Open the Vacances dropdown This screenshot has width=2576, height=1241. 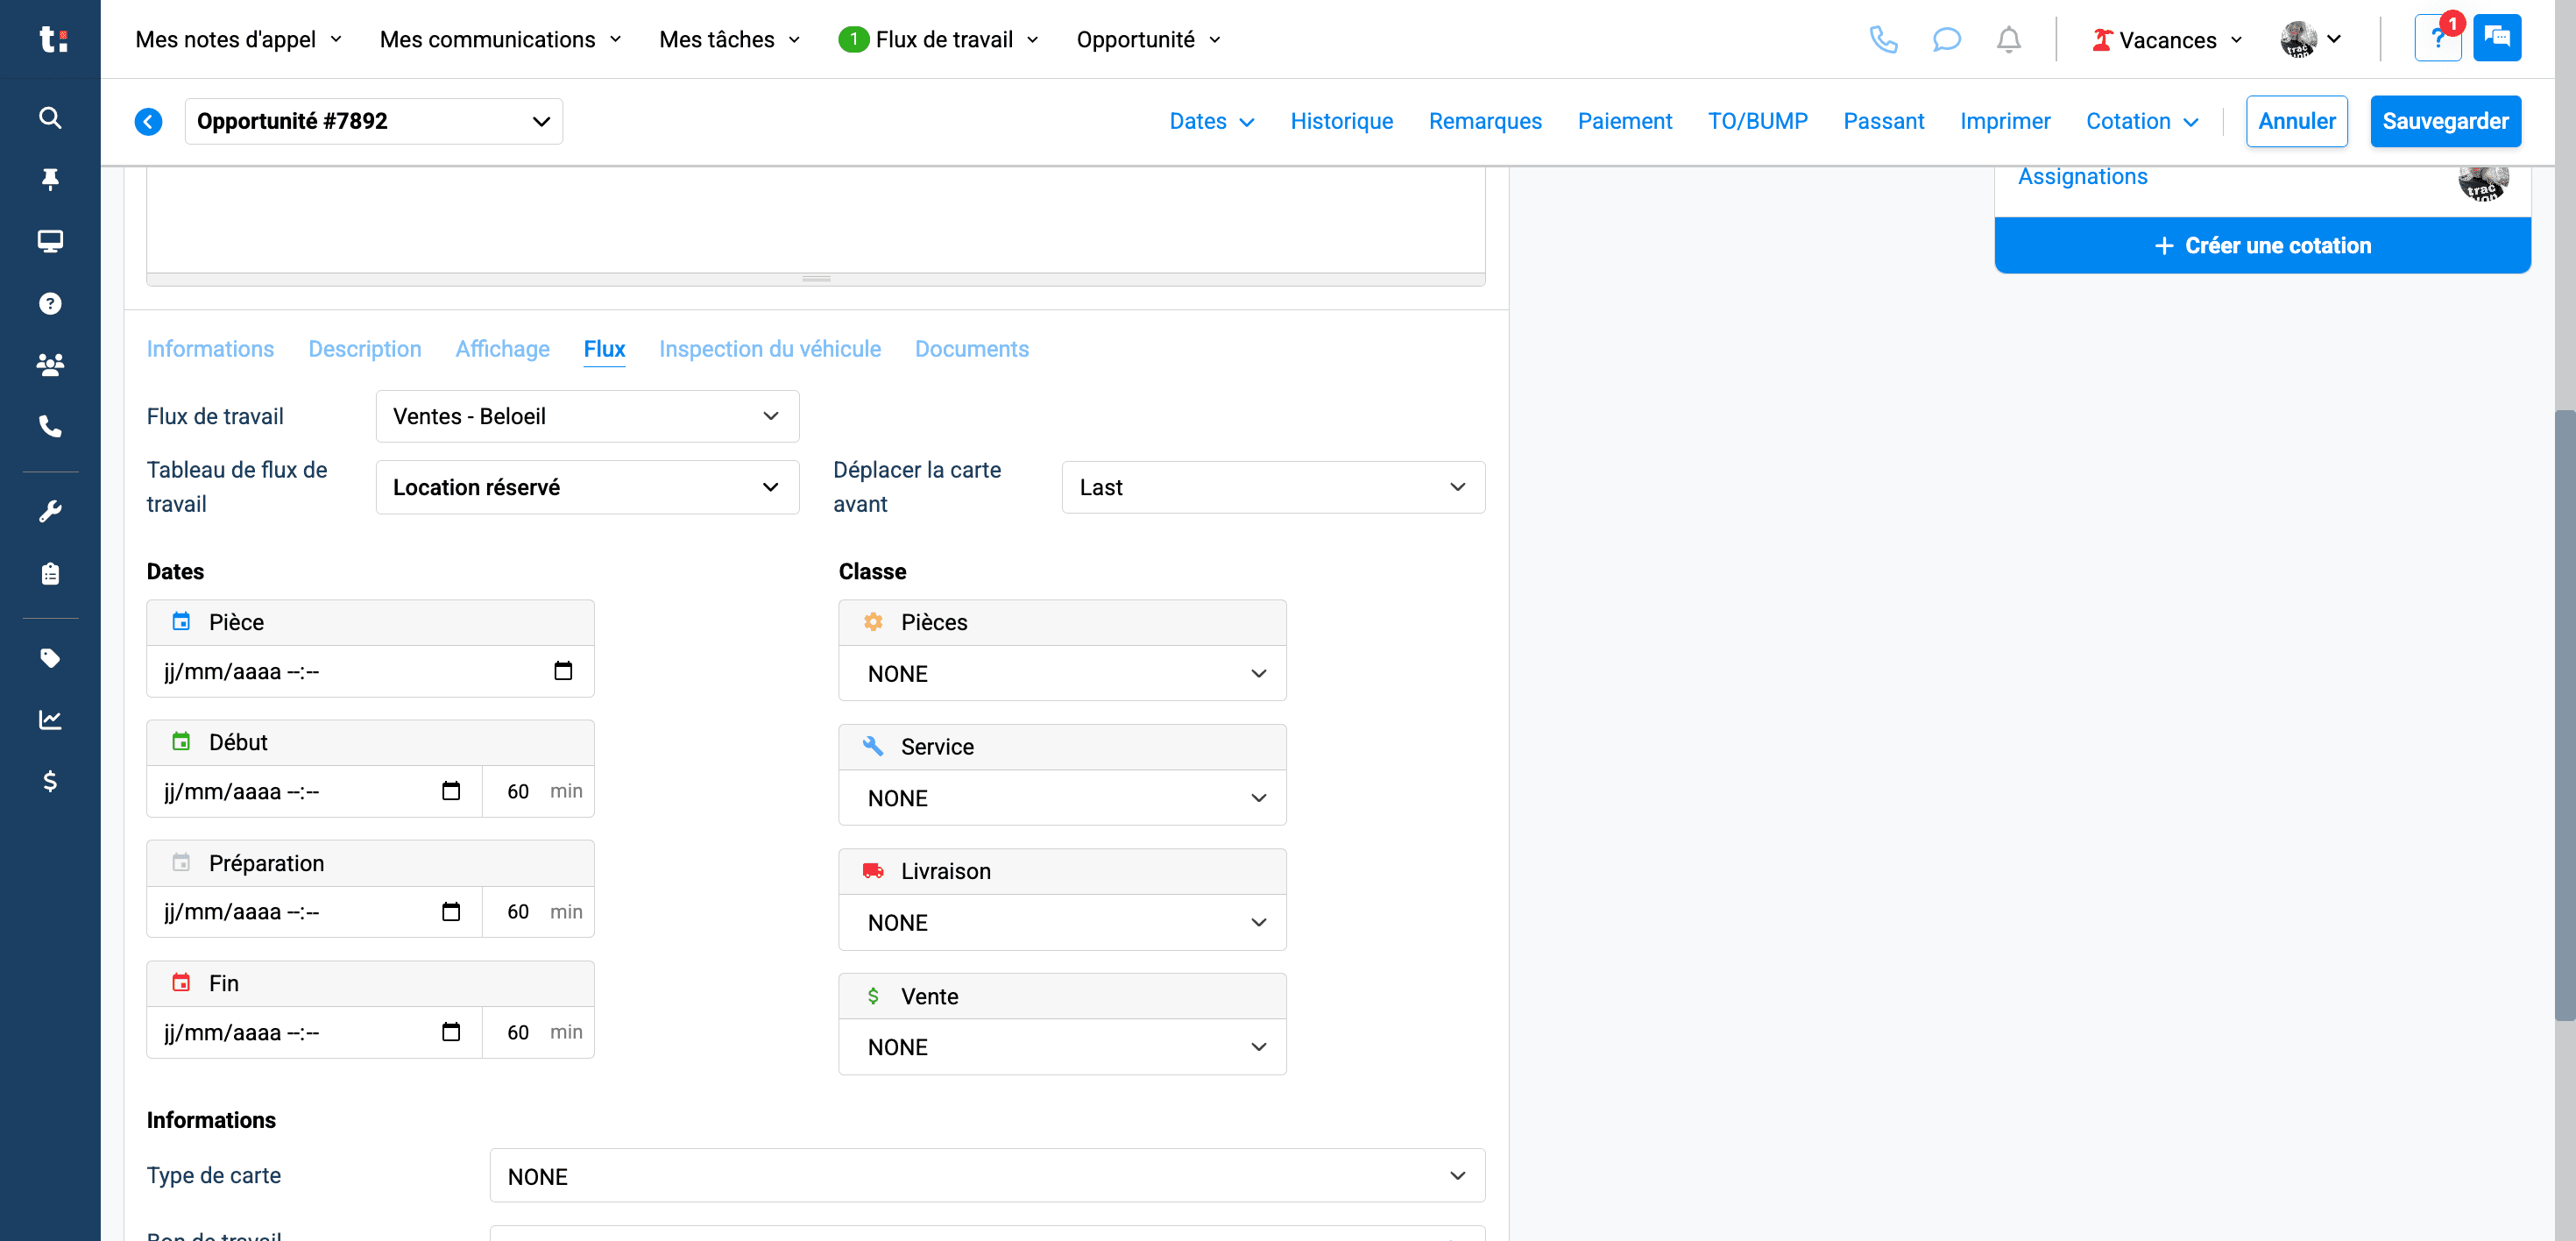(2166, 39)
